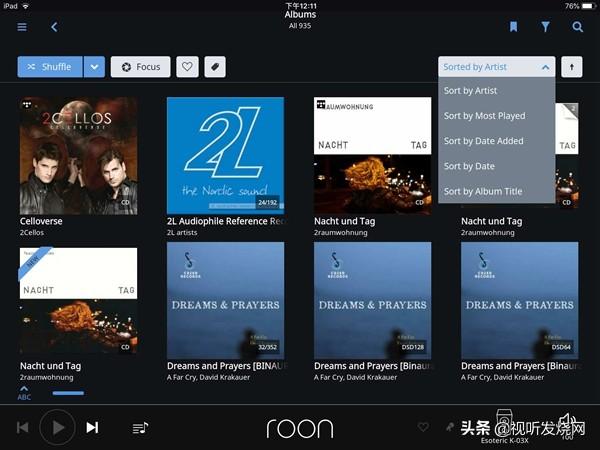Choose Sort by Date option

pos(496,166)
